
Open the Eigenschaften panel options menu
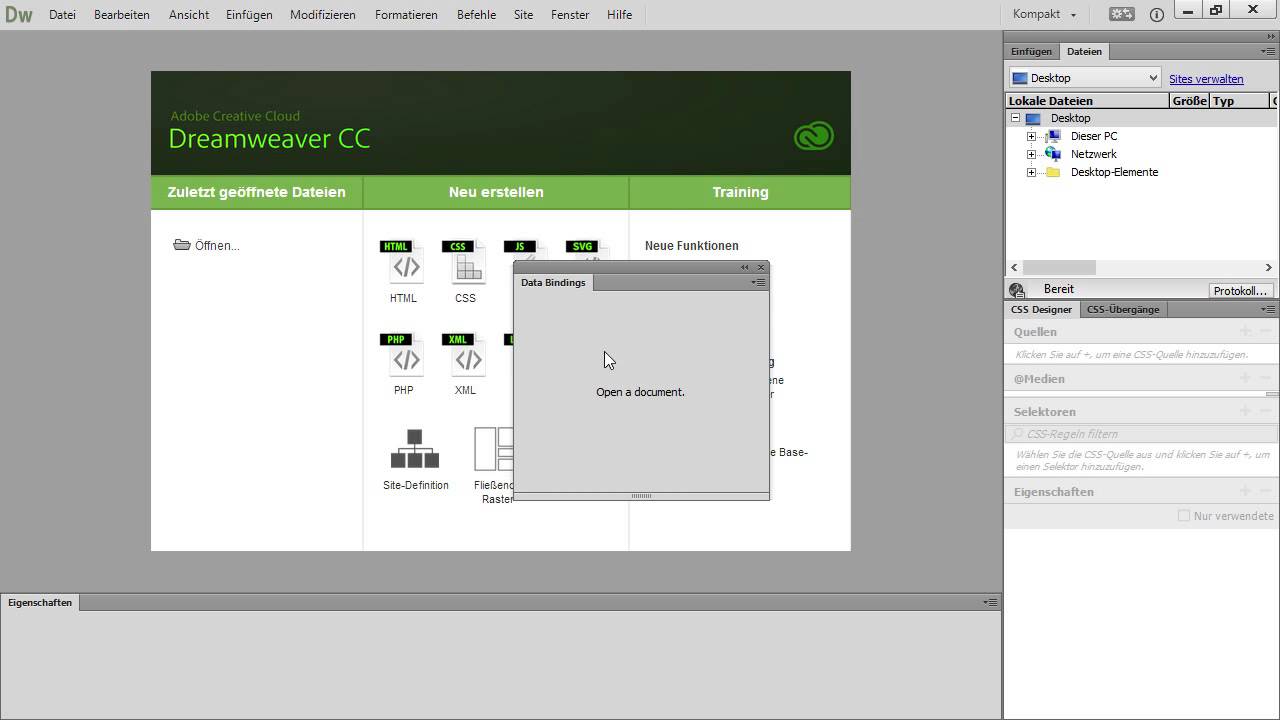(990, 602)
